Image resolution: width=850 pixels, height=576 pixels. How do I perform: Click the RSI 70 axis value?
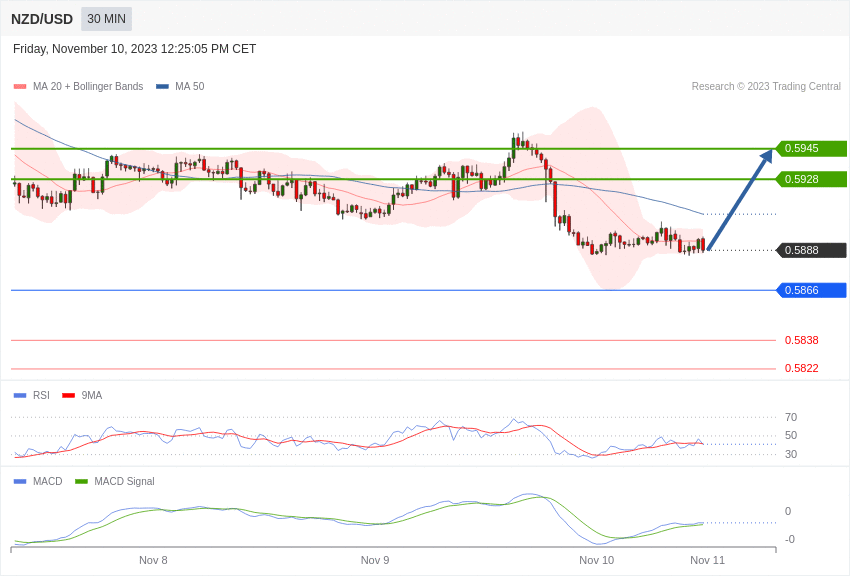[791, 417]
